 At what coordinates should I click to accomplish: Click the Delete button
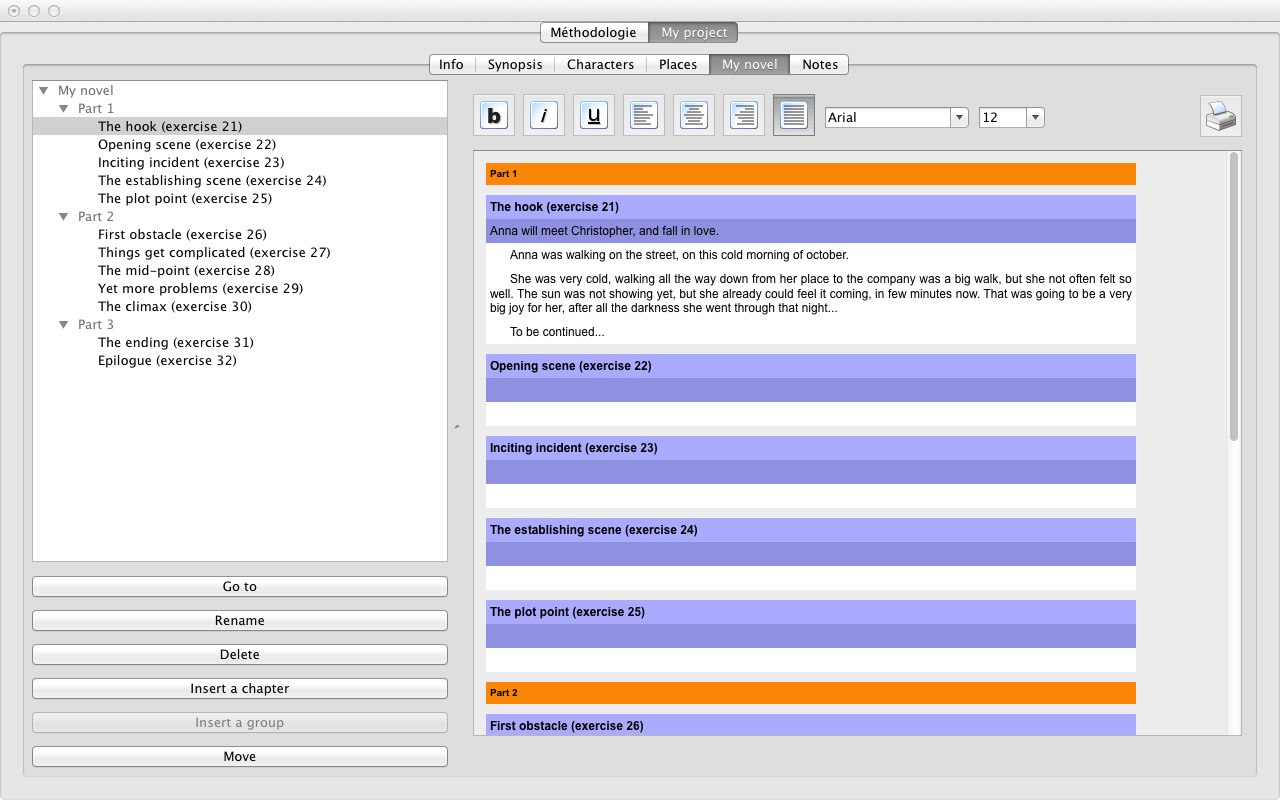pyautogui.click(x=240, y=655)
